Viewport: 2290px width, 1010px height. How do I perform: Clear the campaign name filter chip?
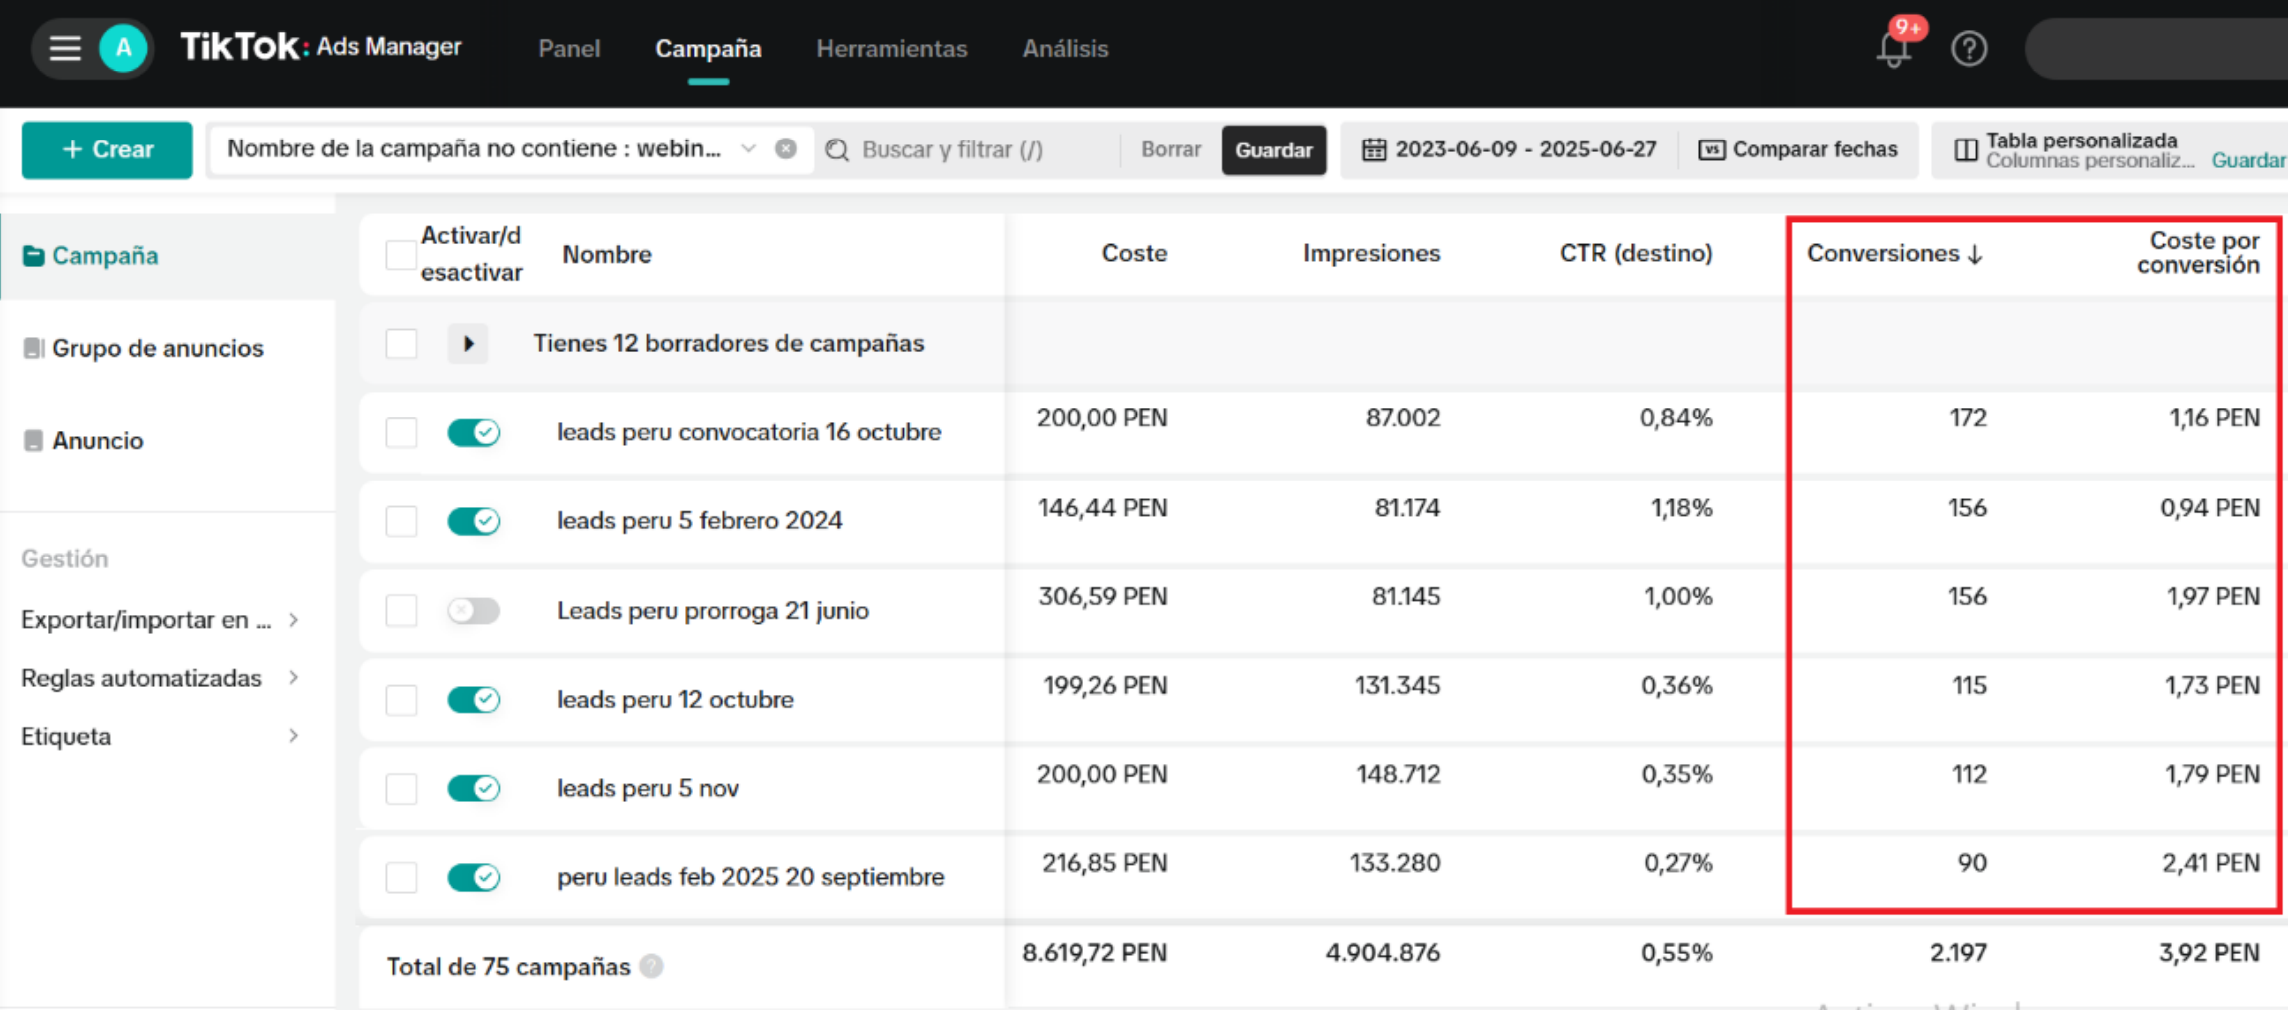tap(786, 149)
